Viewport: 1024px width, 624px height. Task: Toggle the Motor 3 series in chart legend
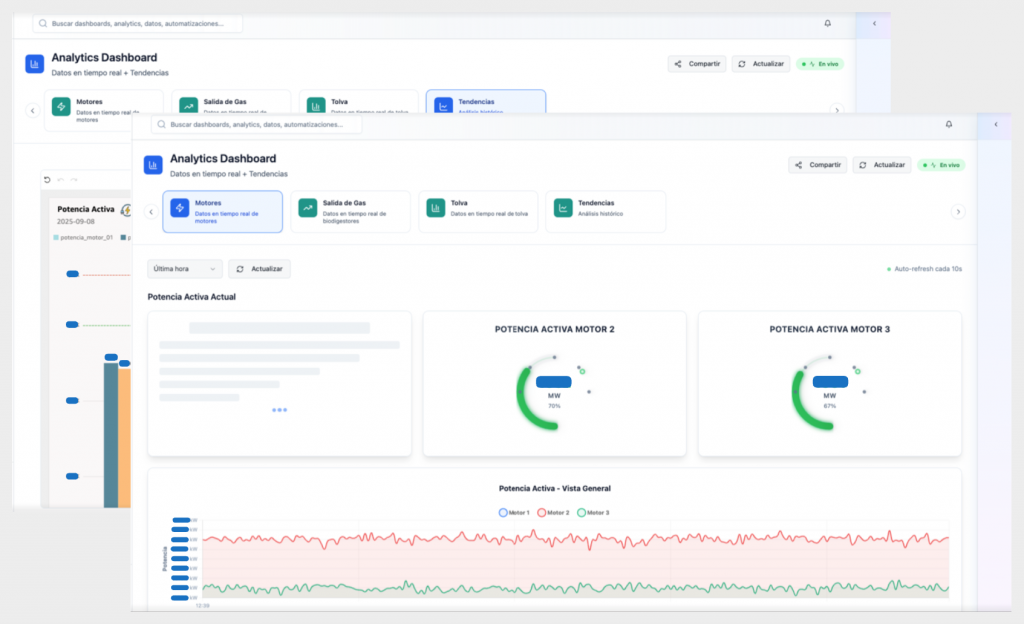pos(593,512)
